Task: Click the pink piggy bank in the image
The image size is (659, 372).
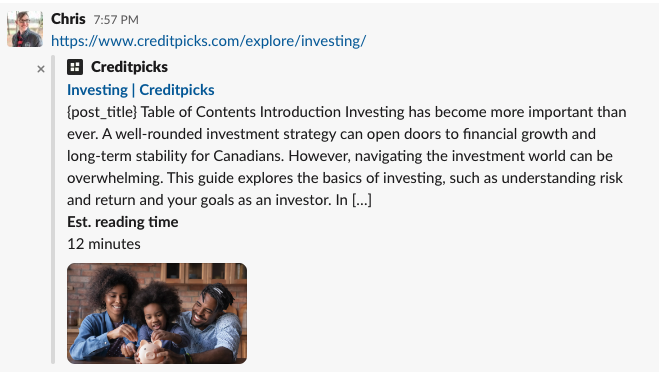Action: (x=150, y=352)
